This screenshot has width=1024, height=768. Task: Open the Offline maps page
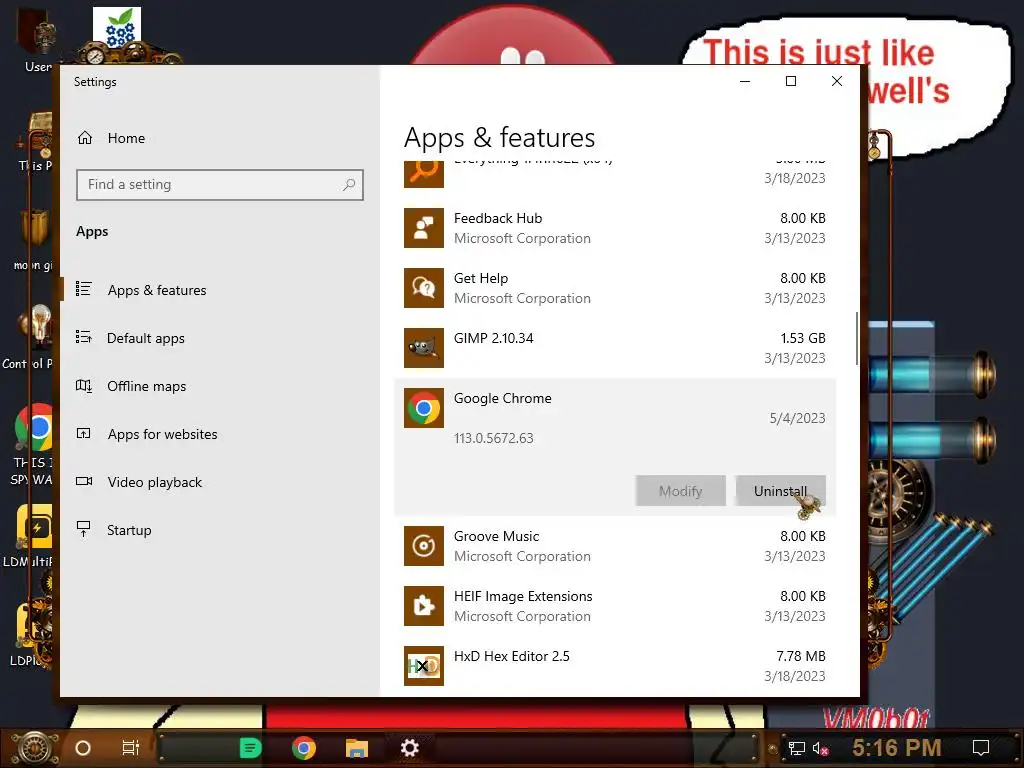coord(146,386)
